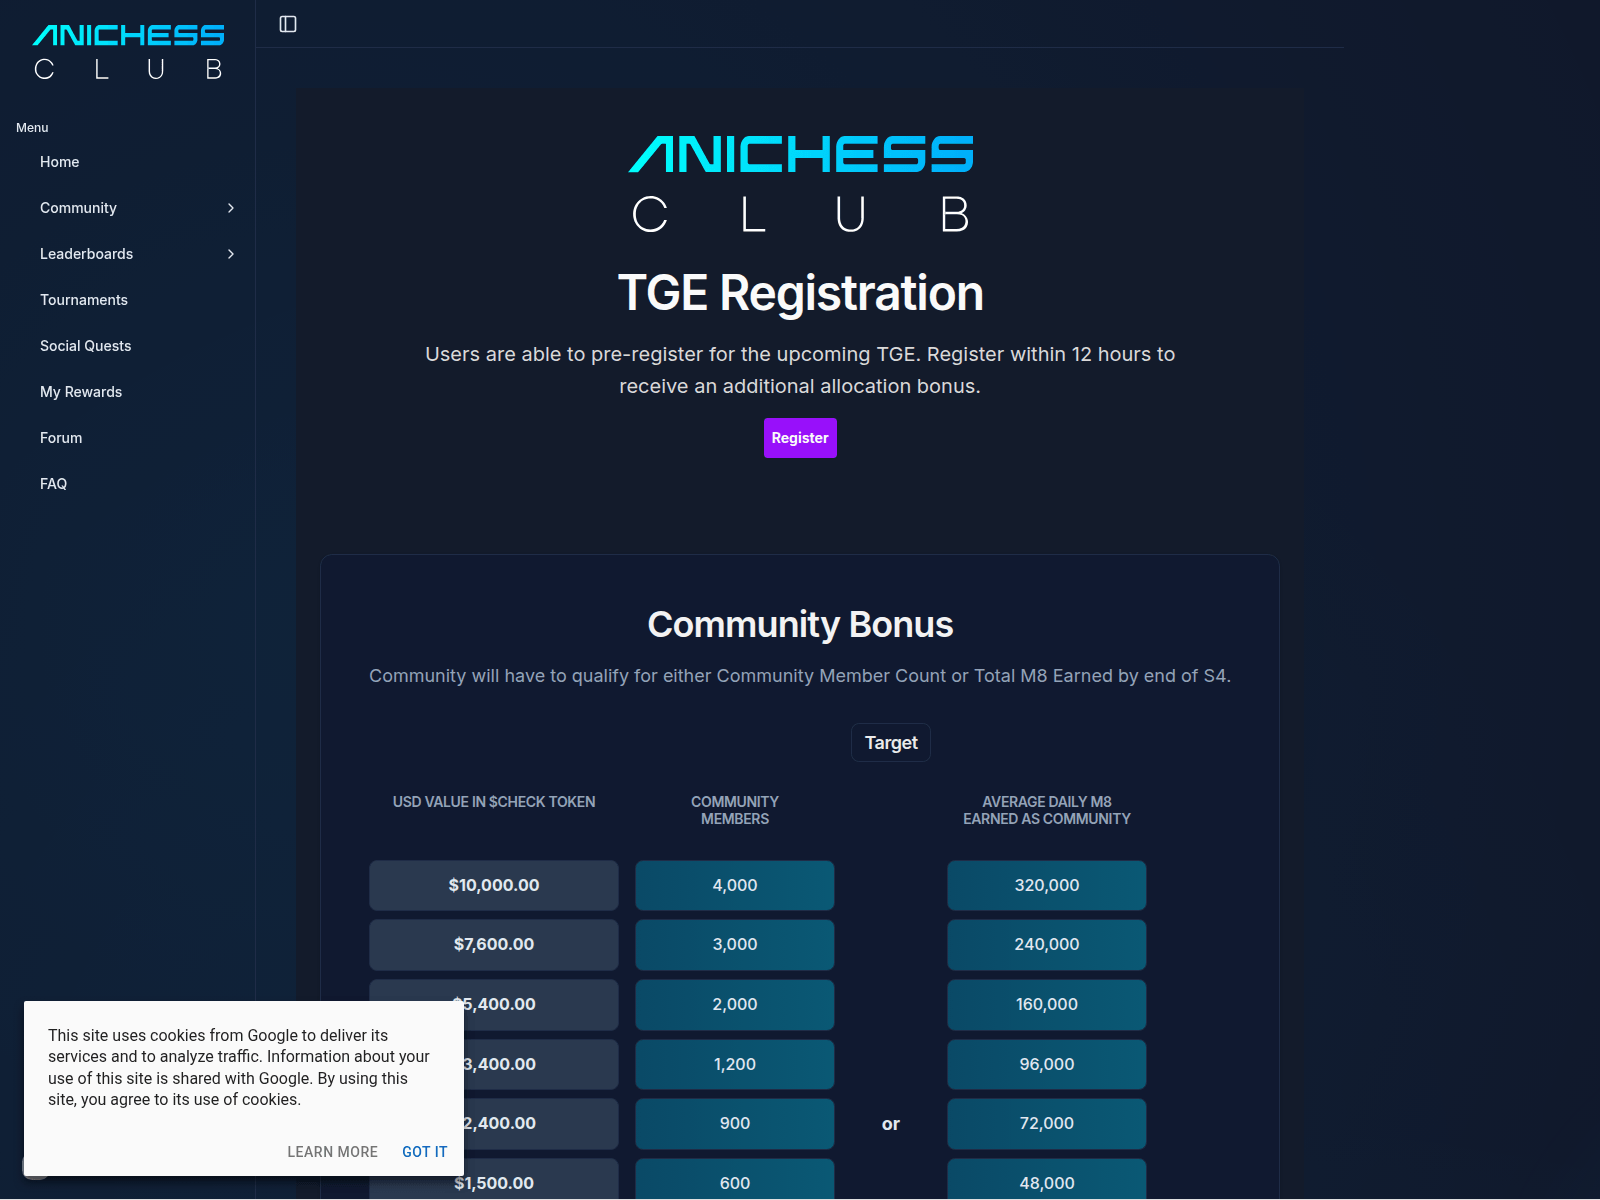The image size is (1600, 1200).
Task: Select the 900 community members cell
Action: [x=735, y=1124]
